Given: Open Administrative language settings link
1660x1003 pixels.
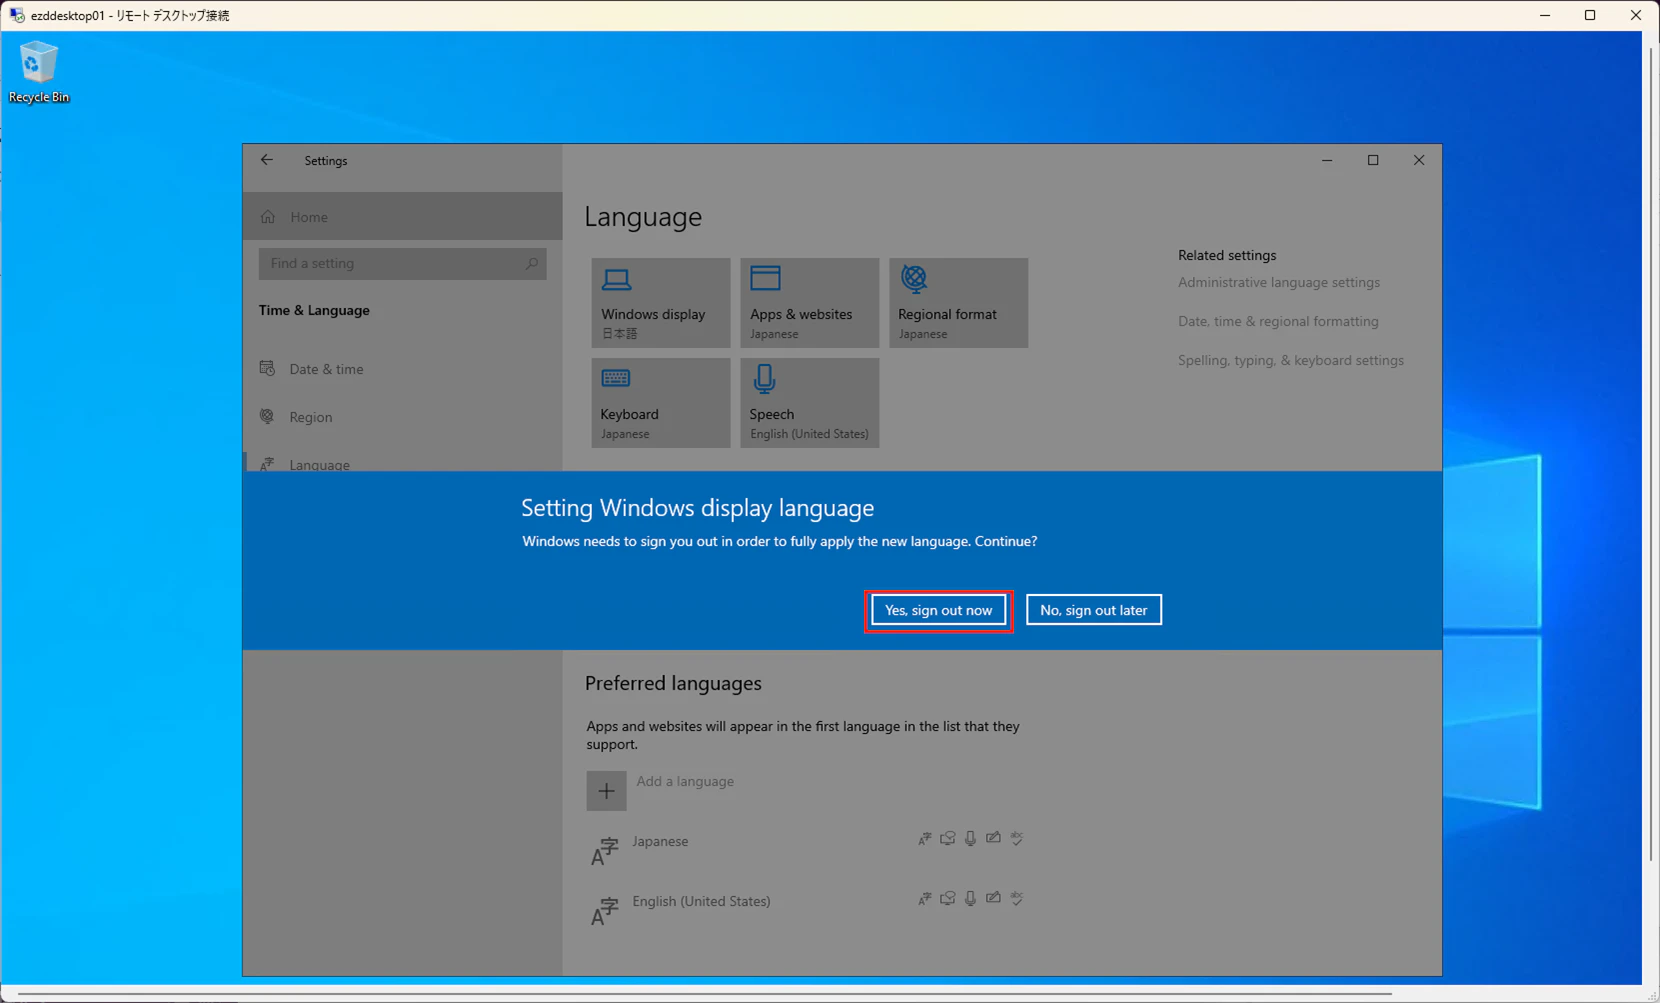Looking at the screenshot, I should tap(1279, 283).
